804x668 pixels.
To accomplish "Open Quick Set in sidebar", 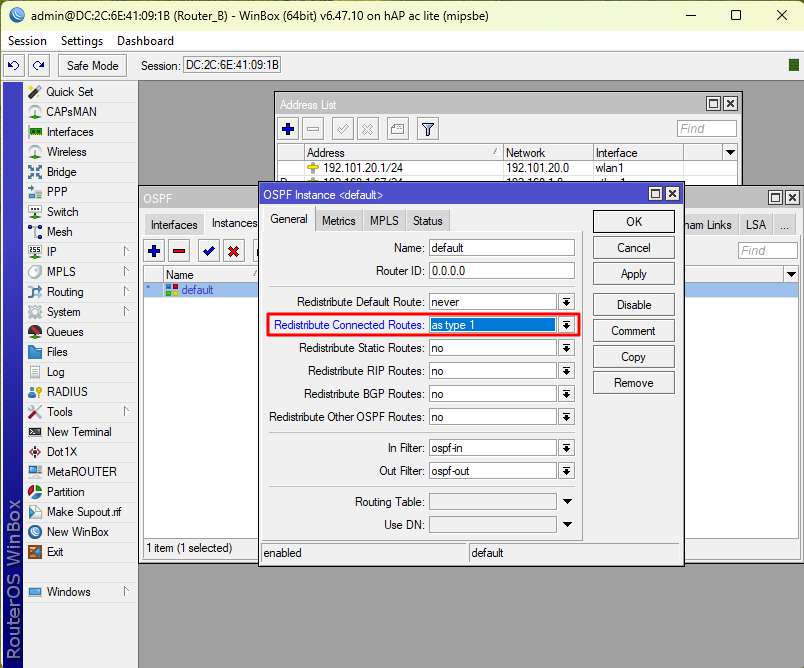I will pos(69,92).
